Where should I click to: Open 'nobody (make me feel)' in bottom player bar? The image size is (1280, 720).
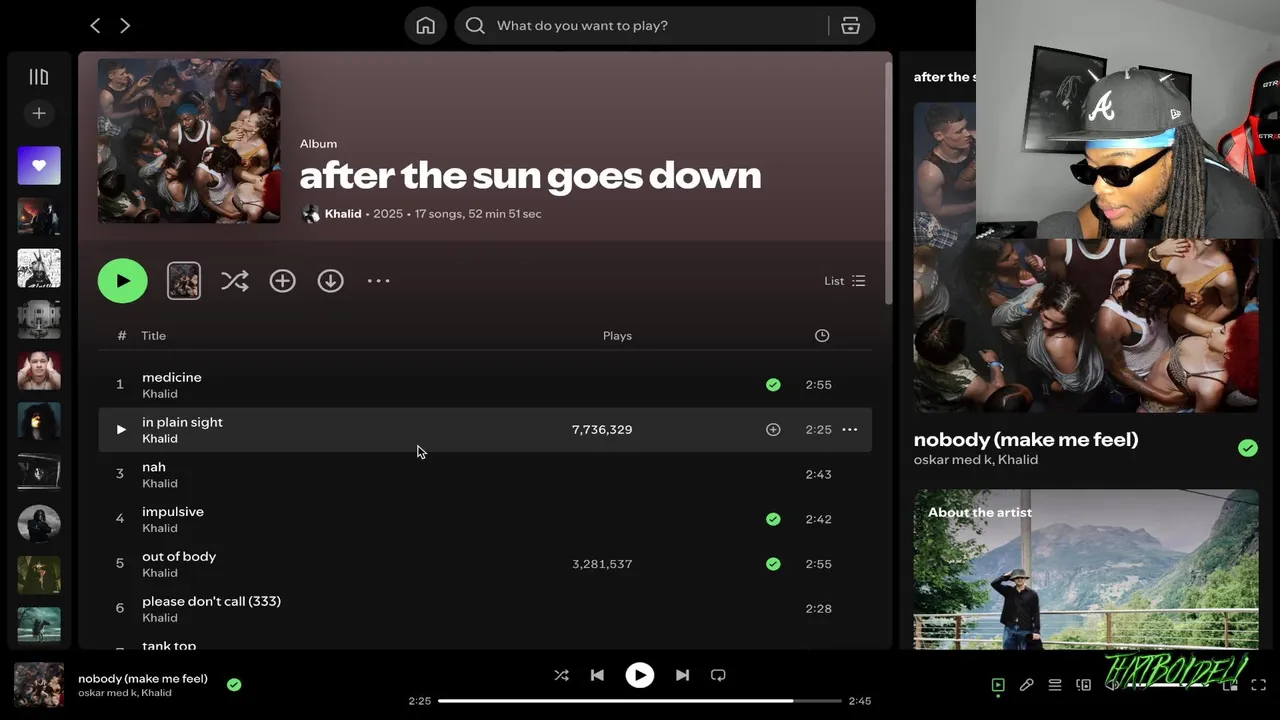click(x=143, y=678)
